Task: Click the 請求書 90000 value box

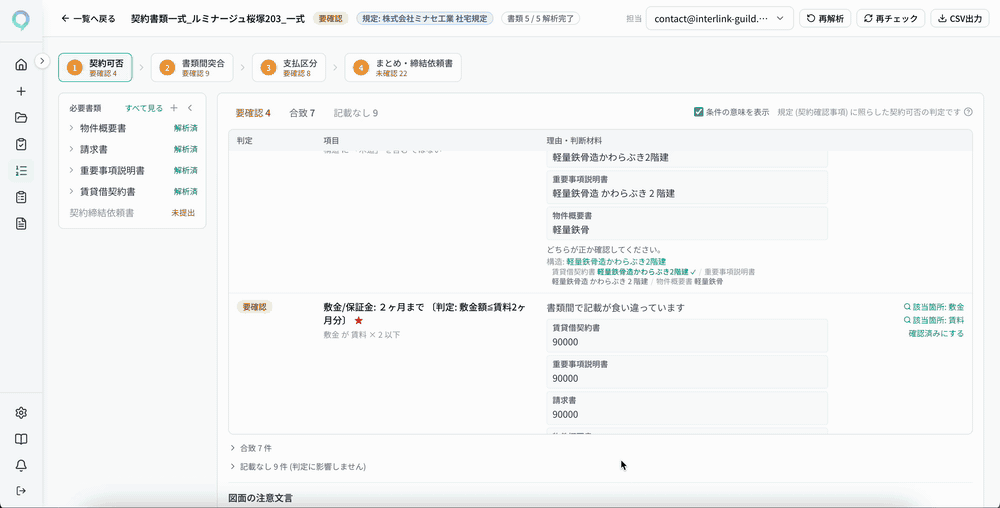Action: [x=687, y=408]
